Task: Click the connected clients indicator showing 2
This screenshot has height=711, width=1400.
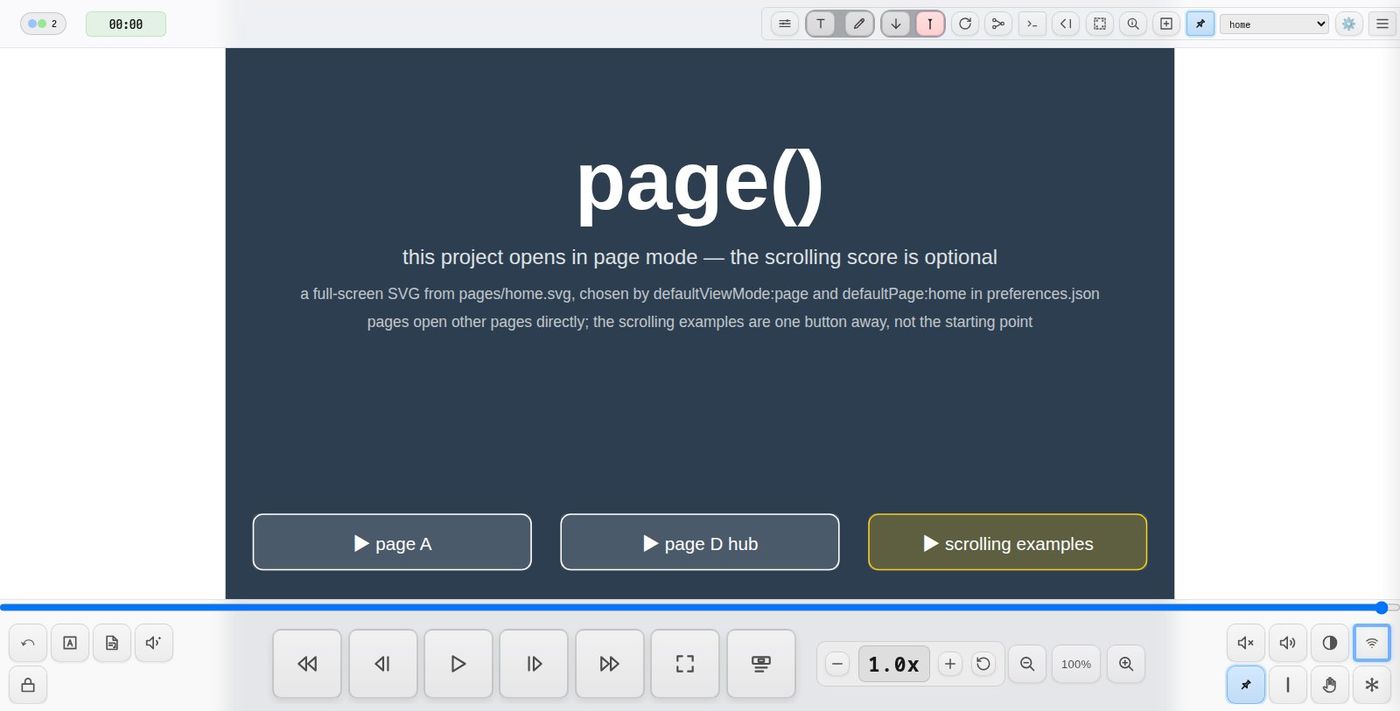Action: [x=43, y=24]
